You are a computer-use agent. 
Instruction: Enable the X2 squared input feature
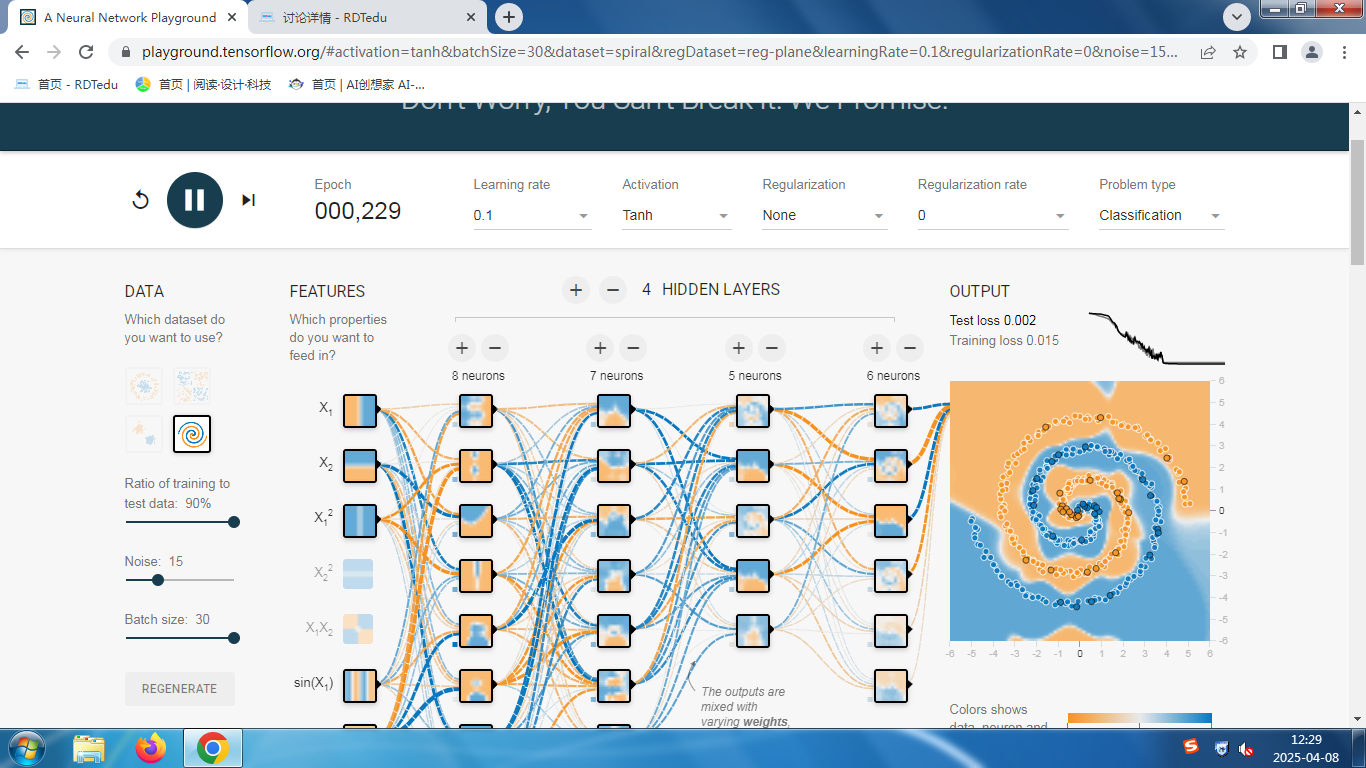[358, 574]
